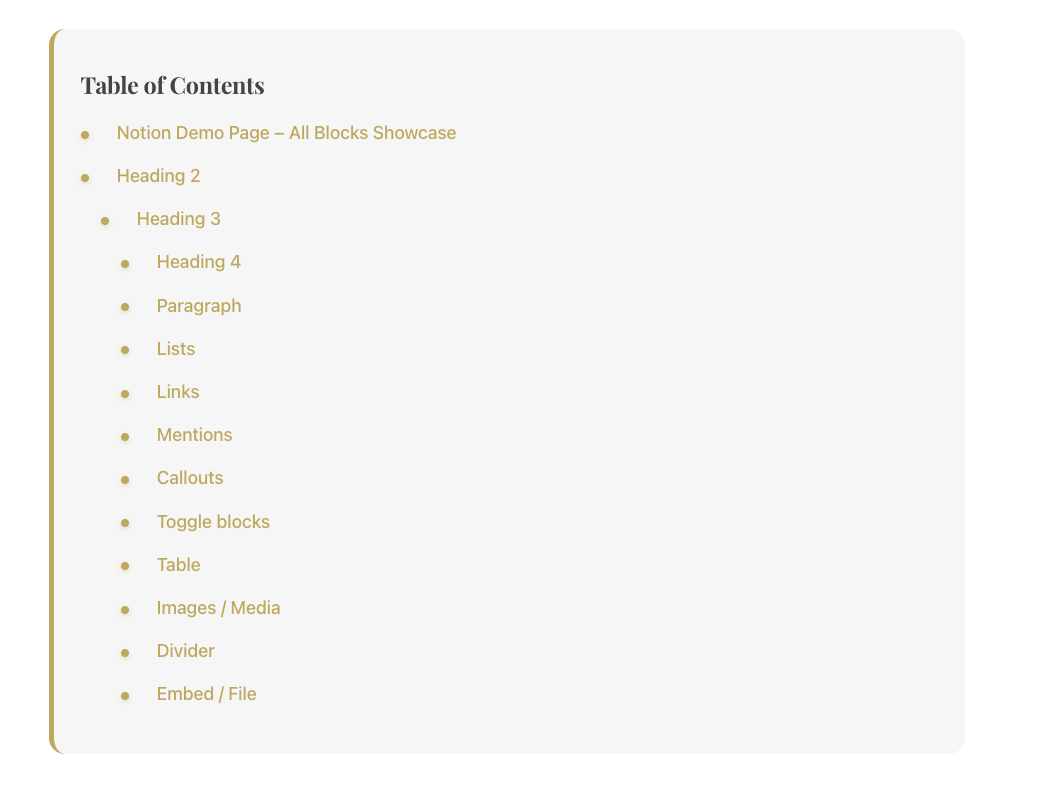1062x803 pixels.
Task: Open the Notion Demo Page – All Blocks Showcase link
Action: [x=286, y=132]
